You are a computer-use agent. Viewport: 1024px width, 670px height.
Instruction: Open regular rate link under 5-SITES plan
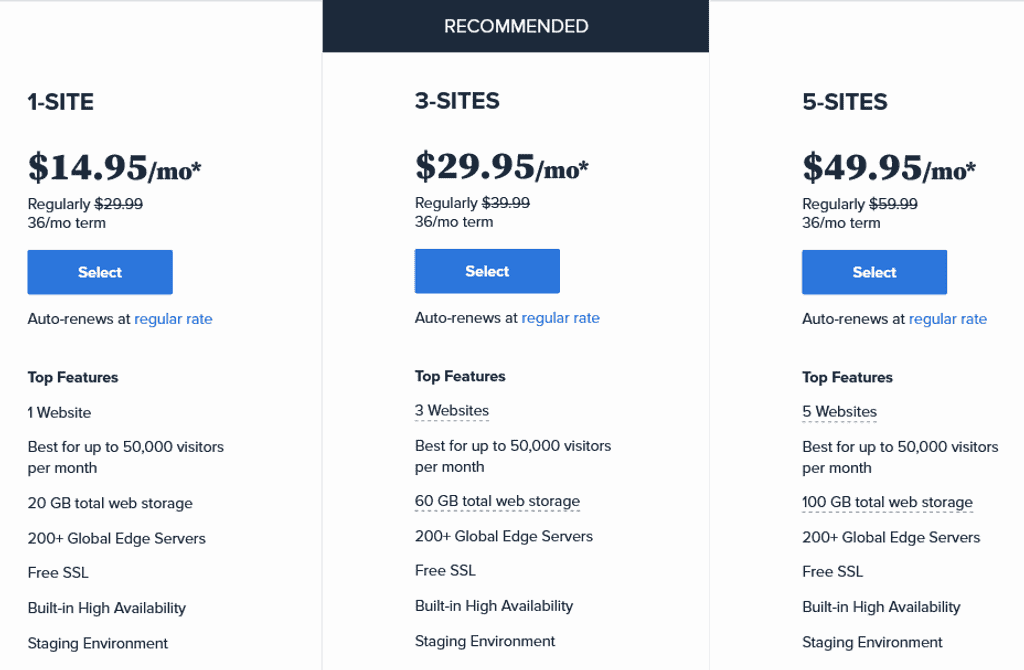coord(948,319)
